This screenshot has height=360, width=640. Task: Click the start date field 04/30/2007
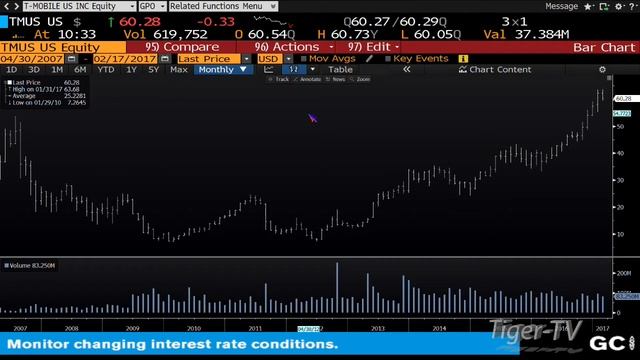click(31, 59)
